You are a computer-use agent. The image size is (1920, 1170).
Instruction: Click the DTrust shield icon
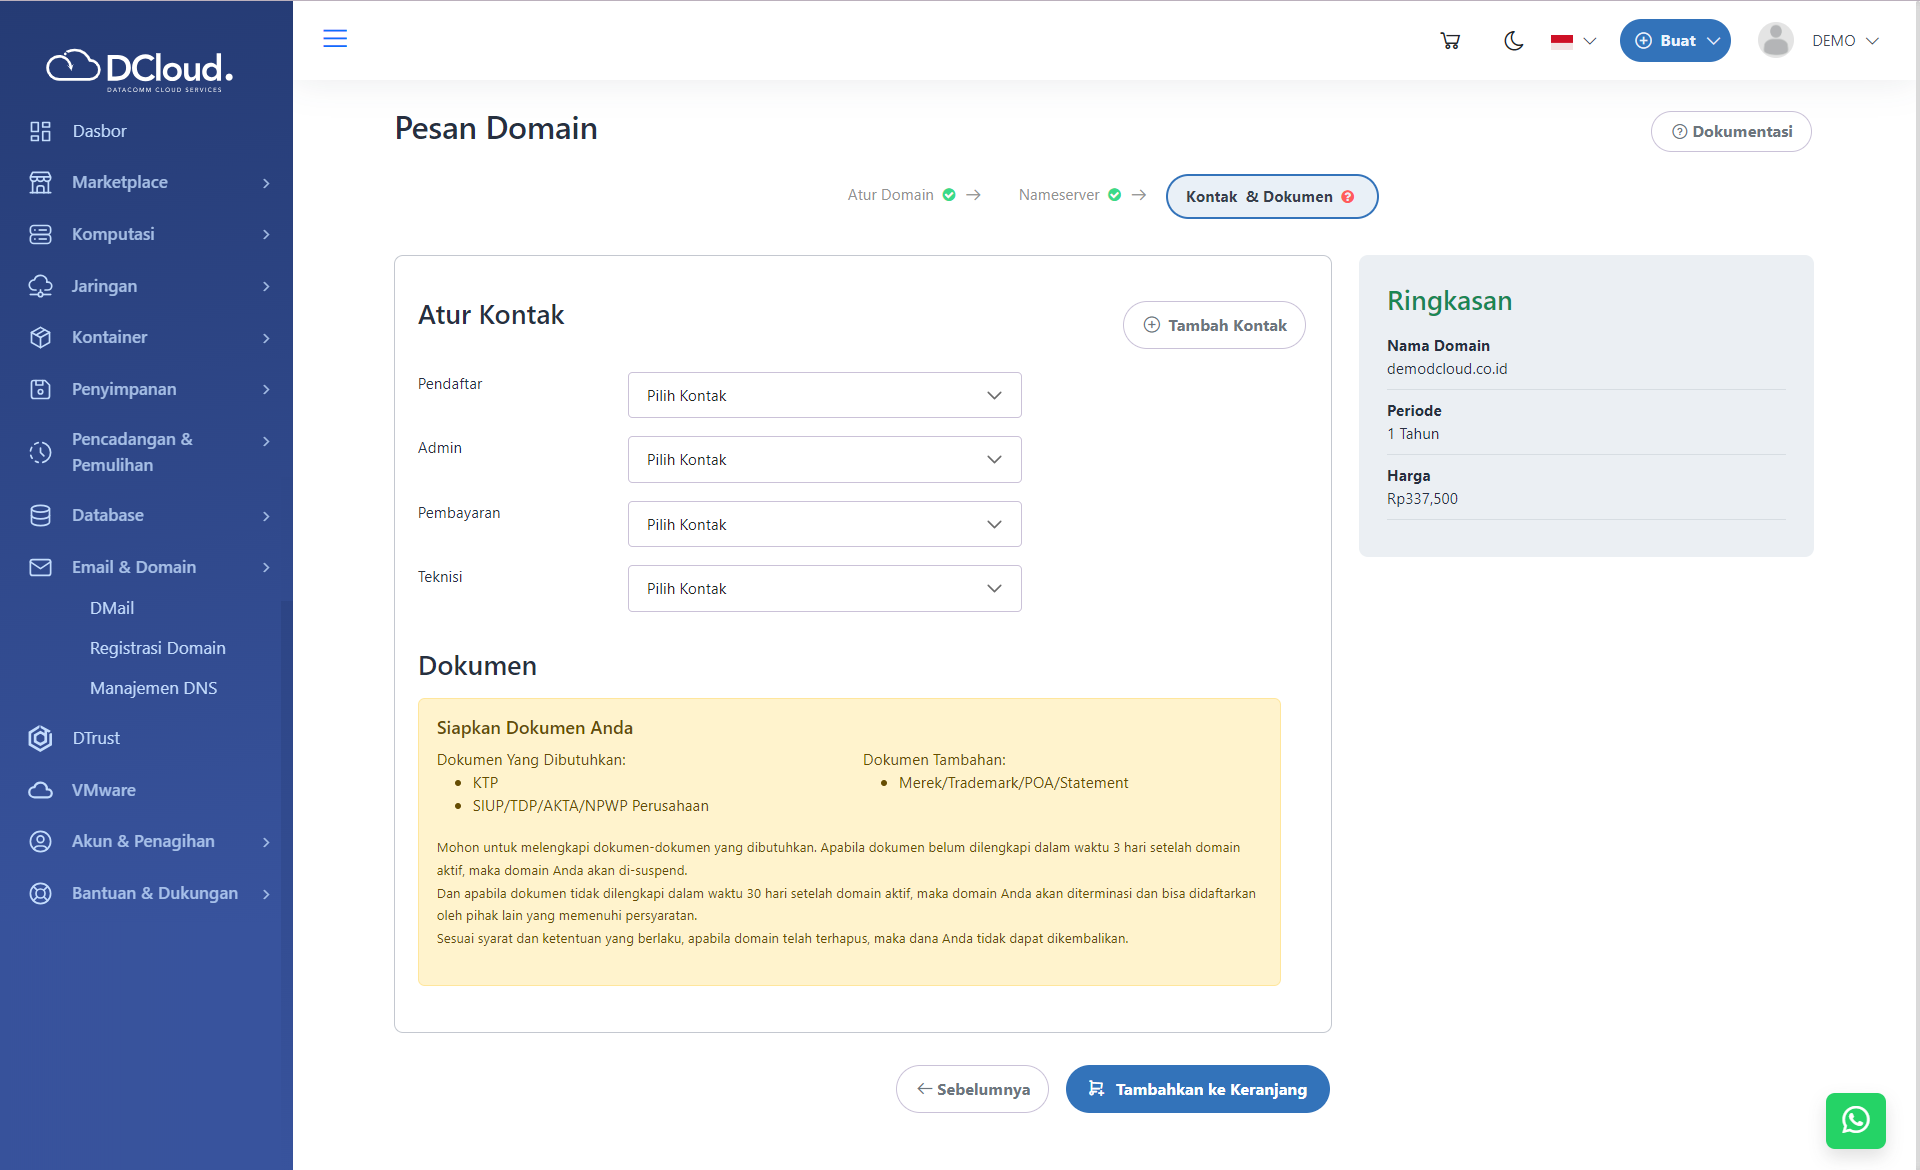40,738
